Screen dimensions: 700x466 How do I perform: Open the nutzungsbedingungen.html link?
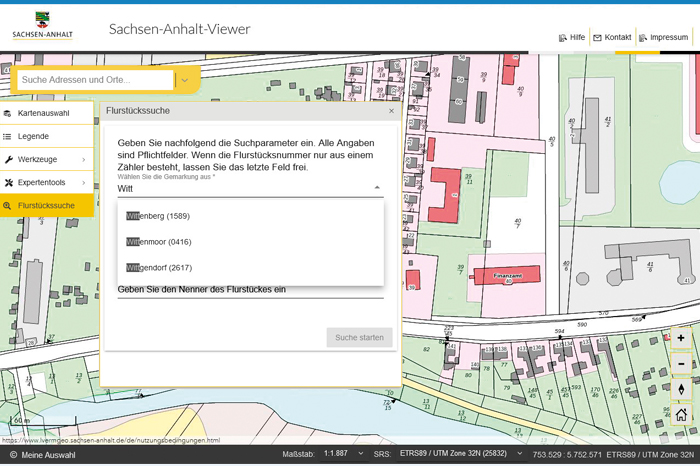pyautogui.click(x=111, y=440)
